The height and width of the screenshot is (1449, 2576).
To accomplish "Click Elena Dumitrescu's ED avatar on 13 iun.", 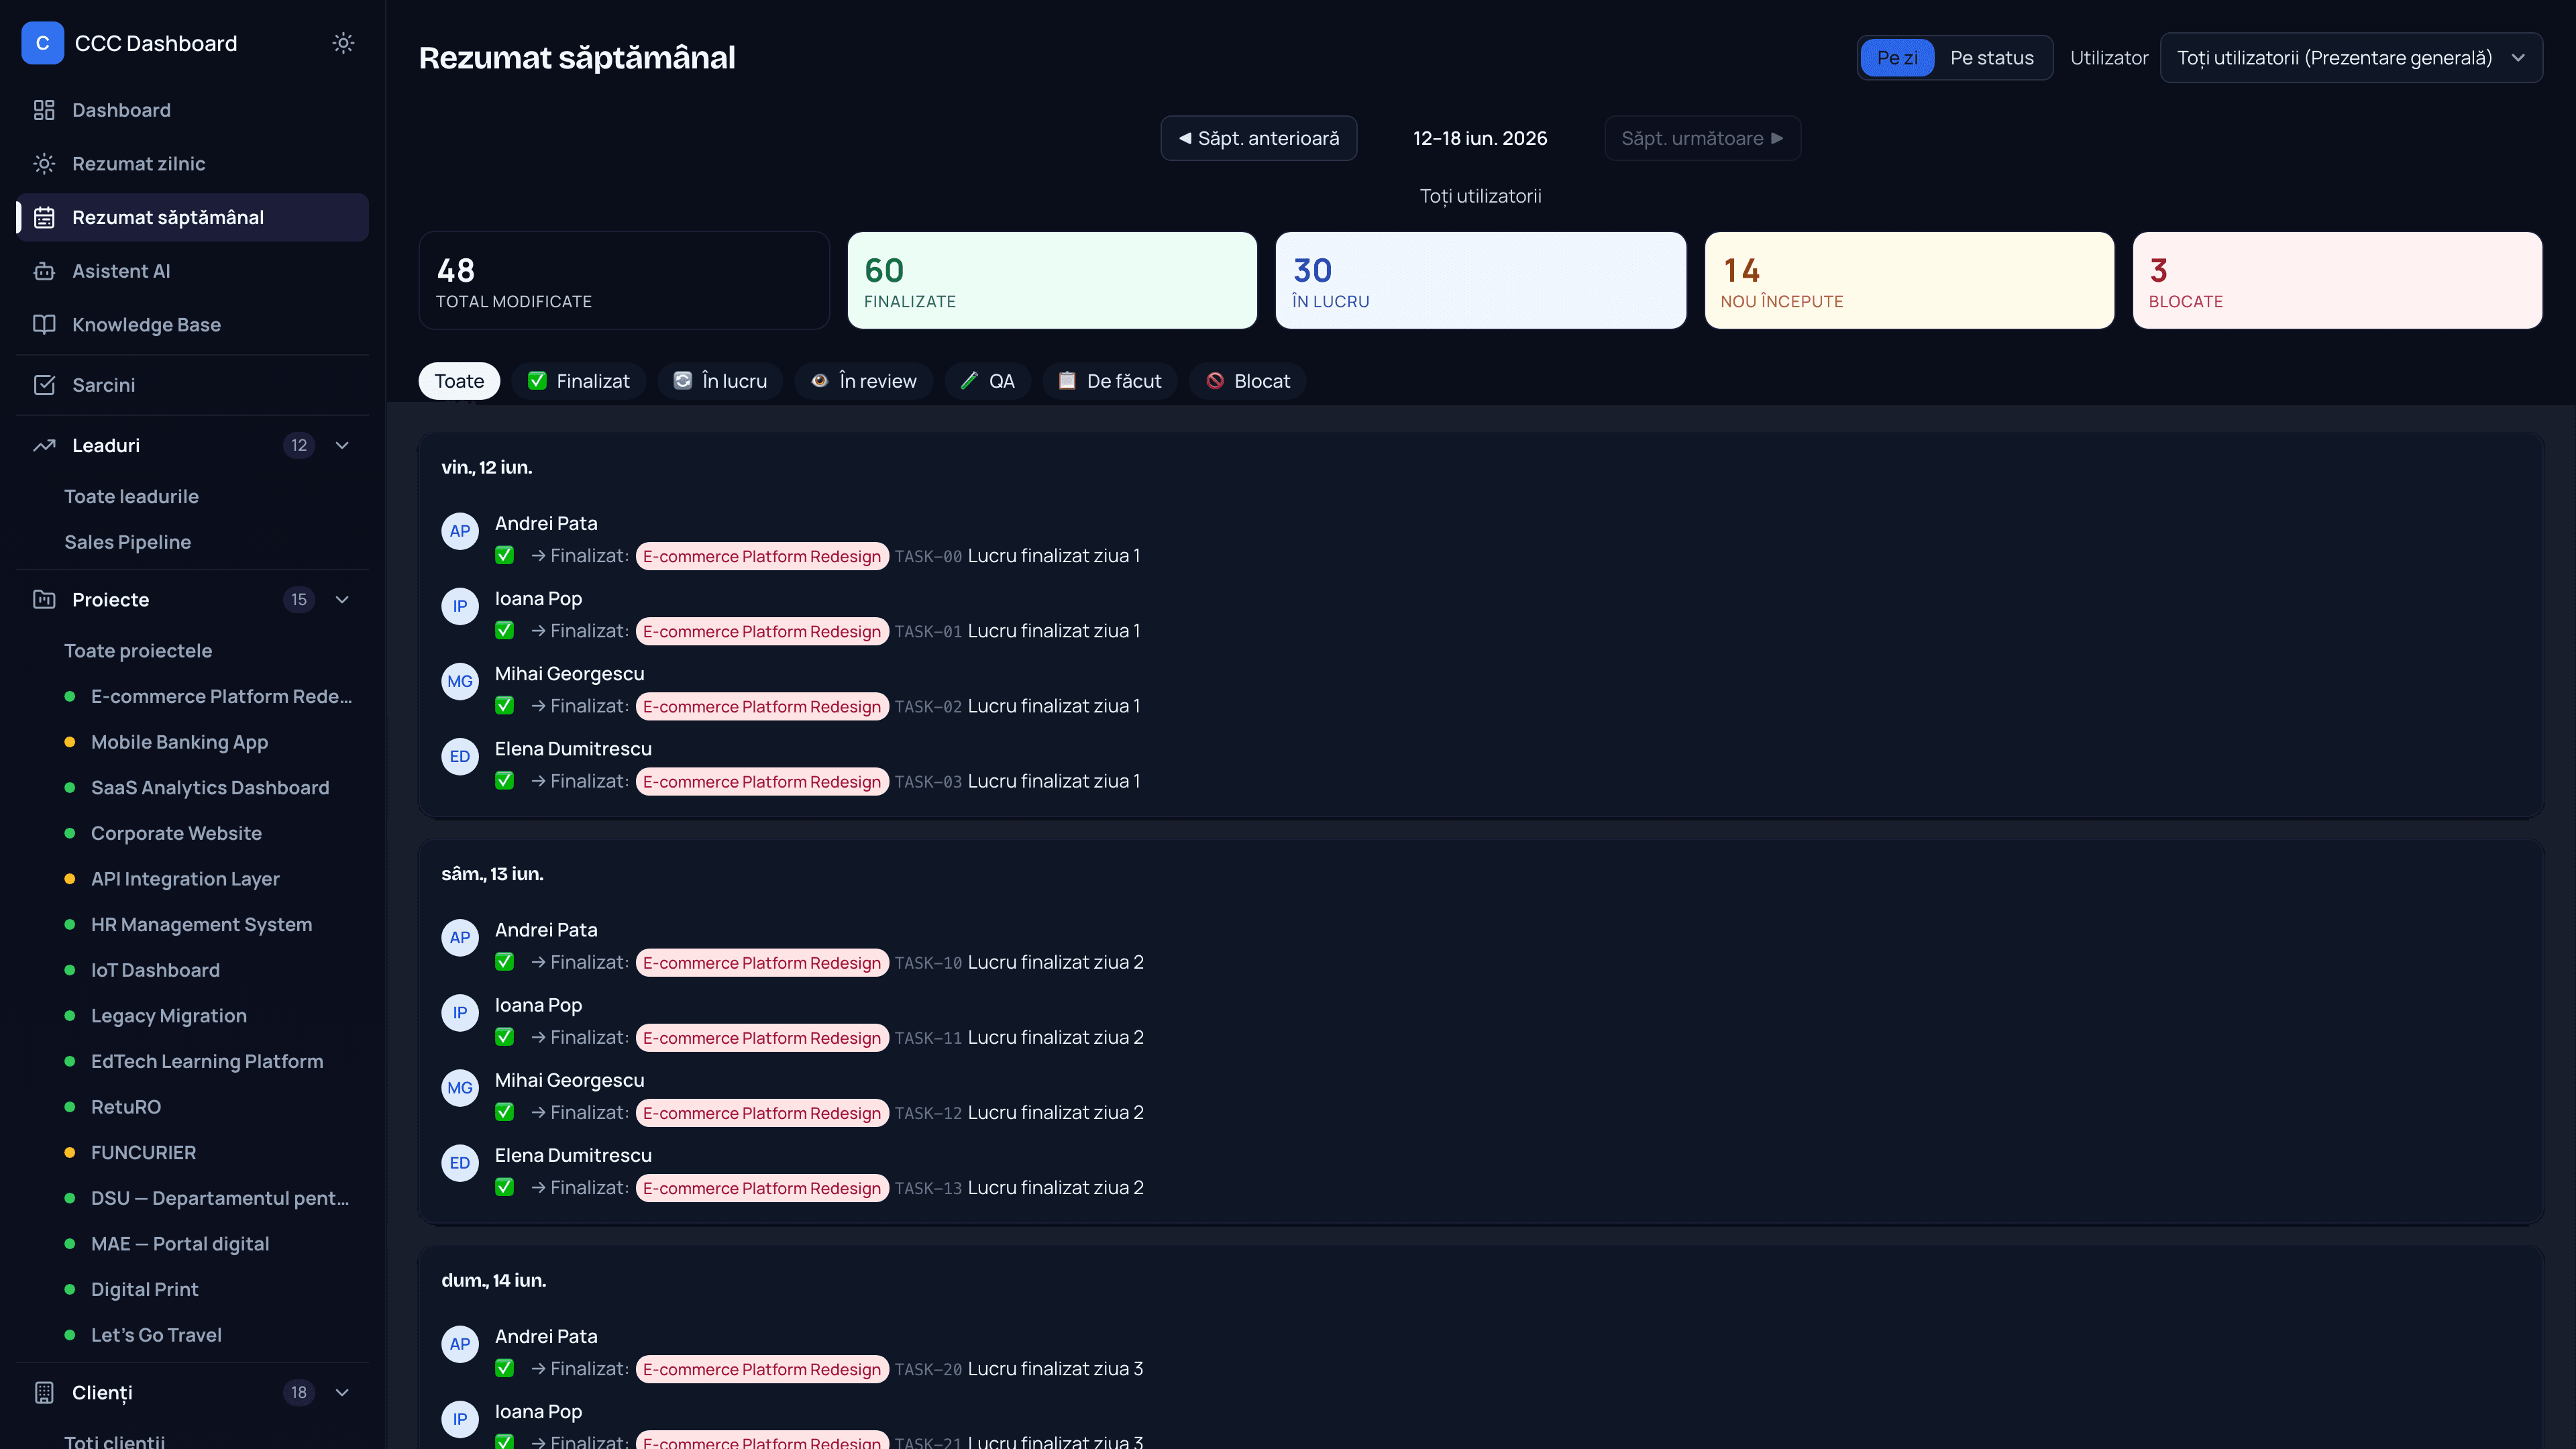I will [460, 1163].
